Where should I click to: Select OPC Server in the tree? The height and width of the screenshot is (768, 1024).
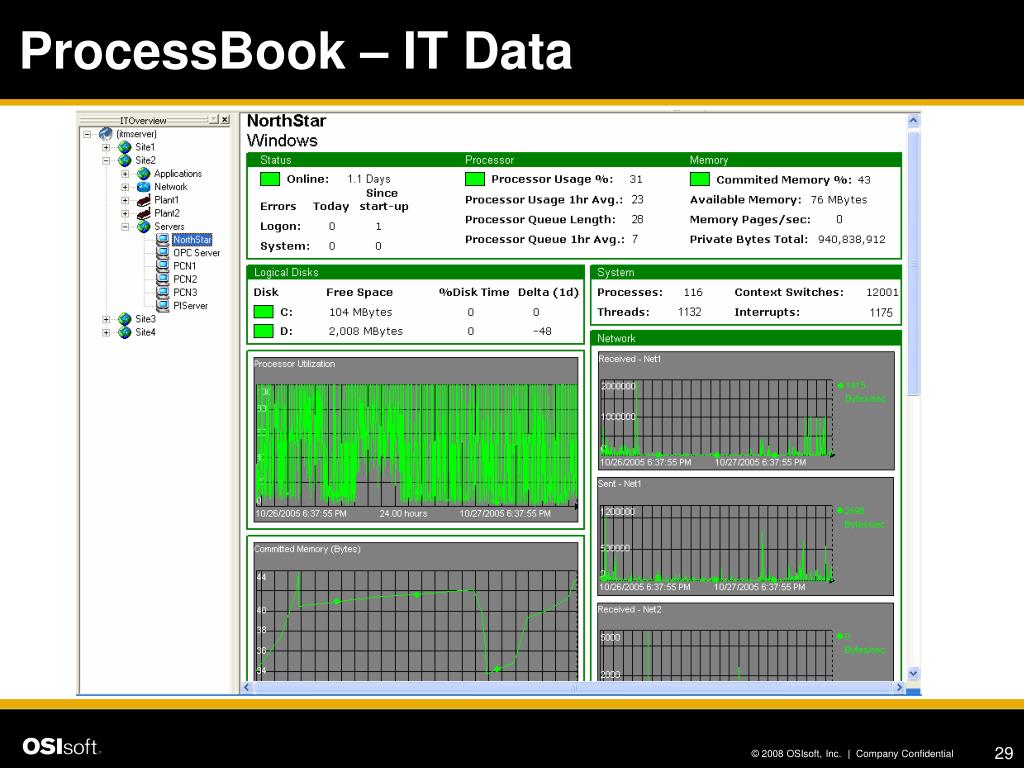click(x=197, y=253)
